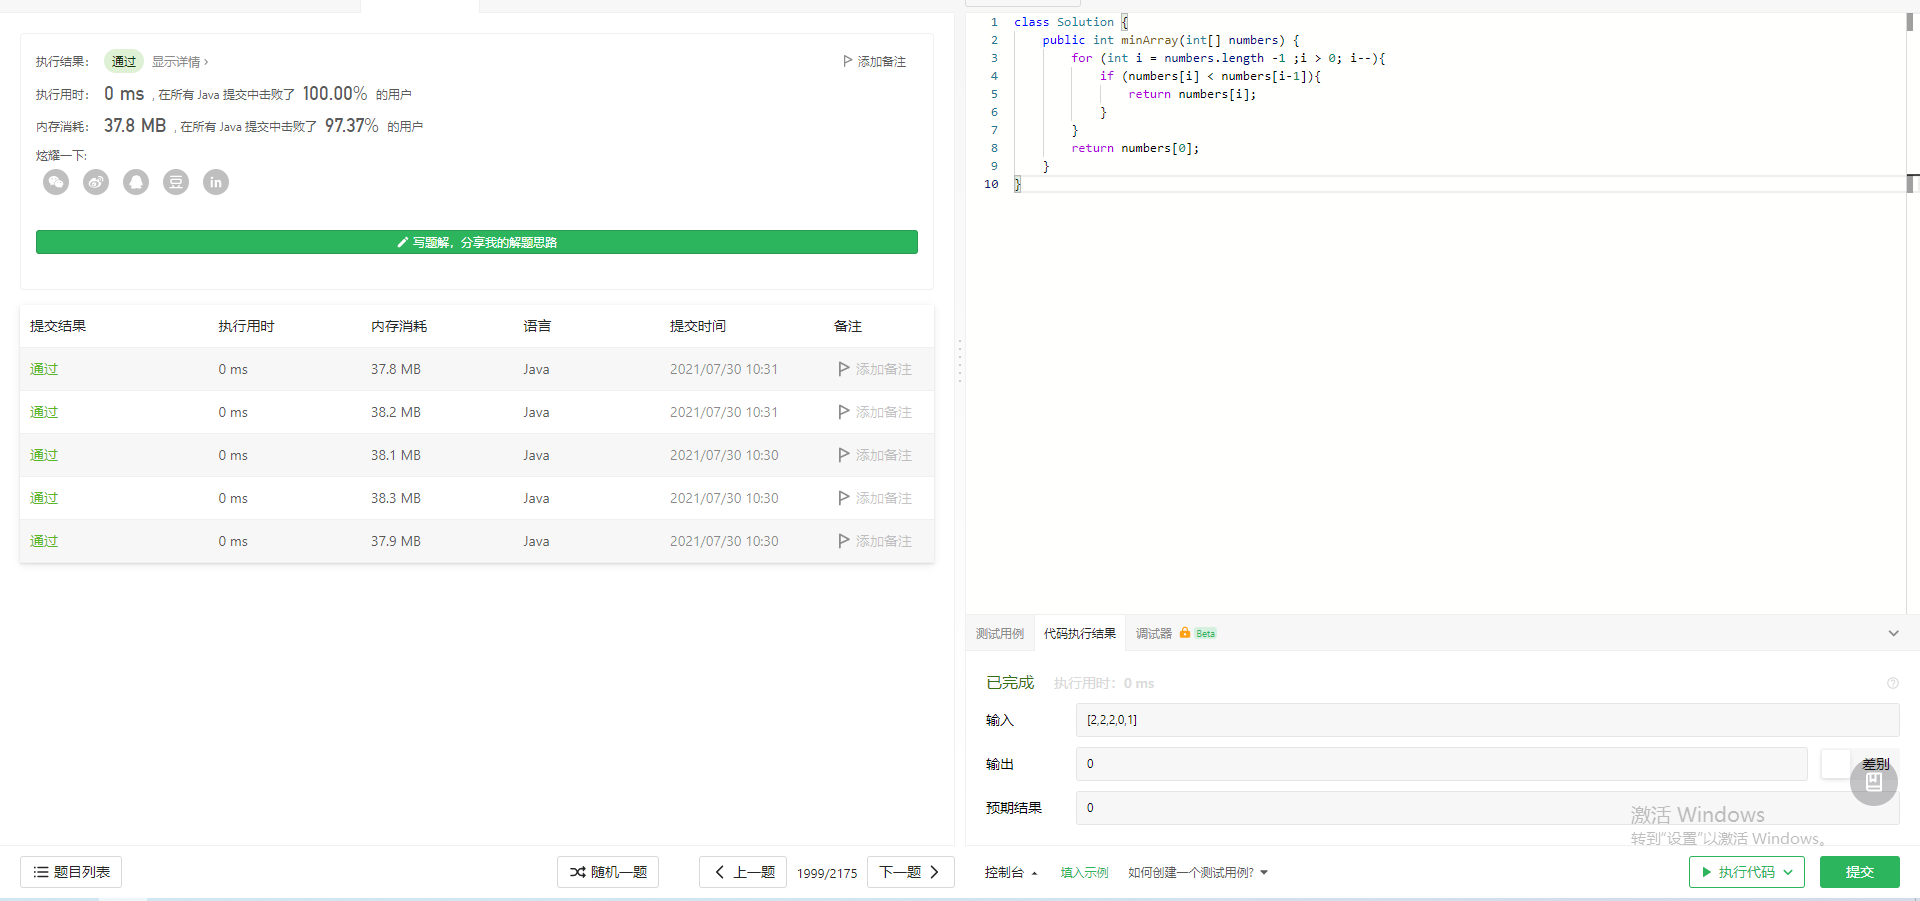Click the 'class Solution' code line
Image resolution: width=1920 pixels, height=901 pixels.
click(x=1071, y=22)
